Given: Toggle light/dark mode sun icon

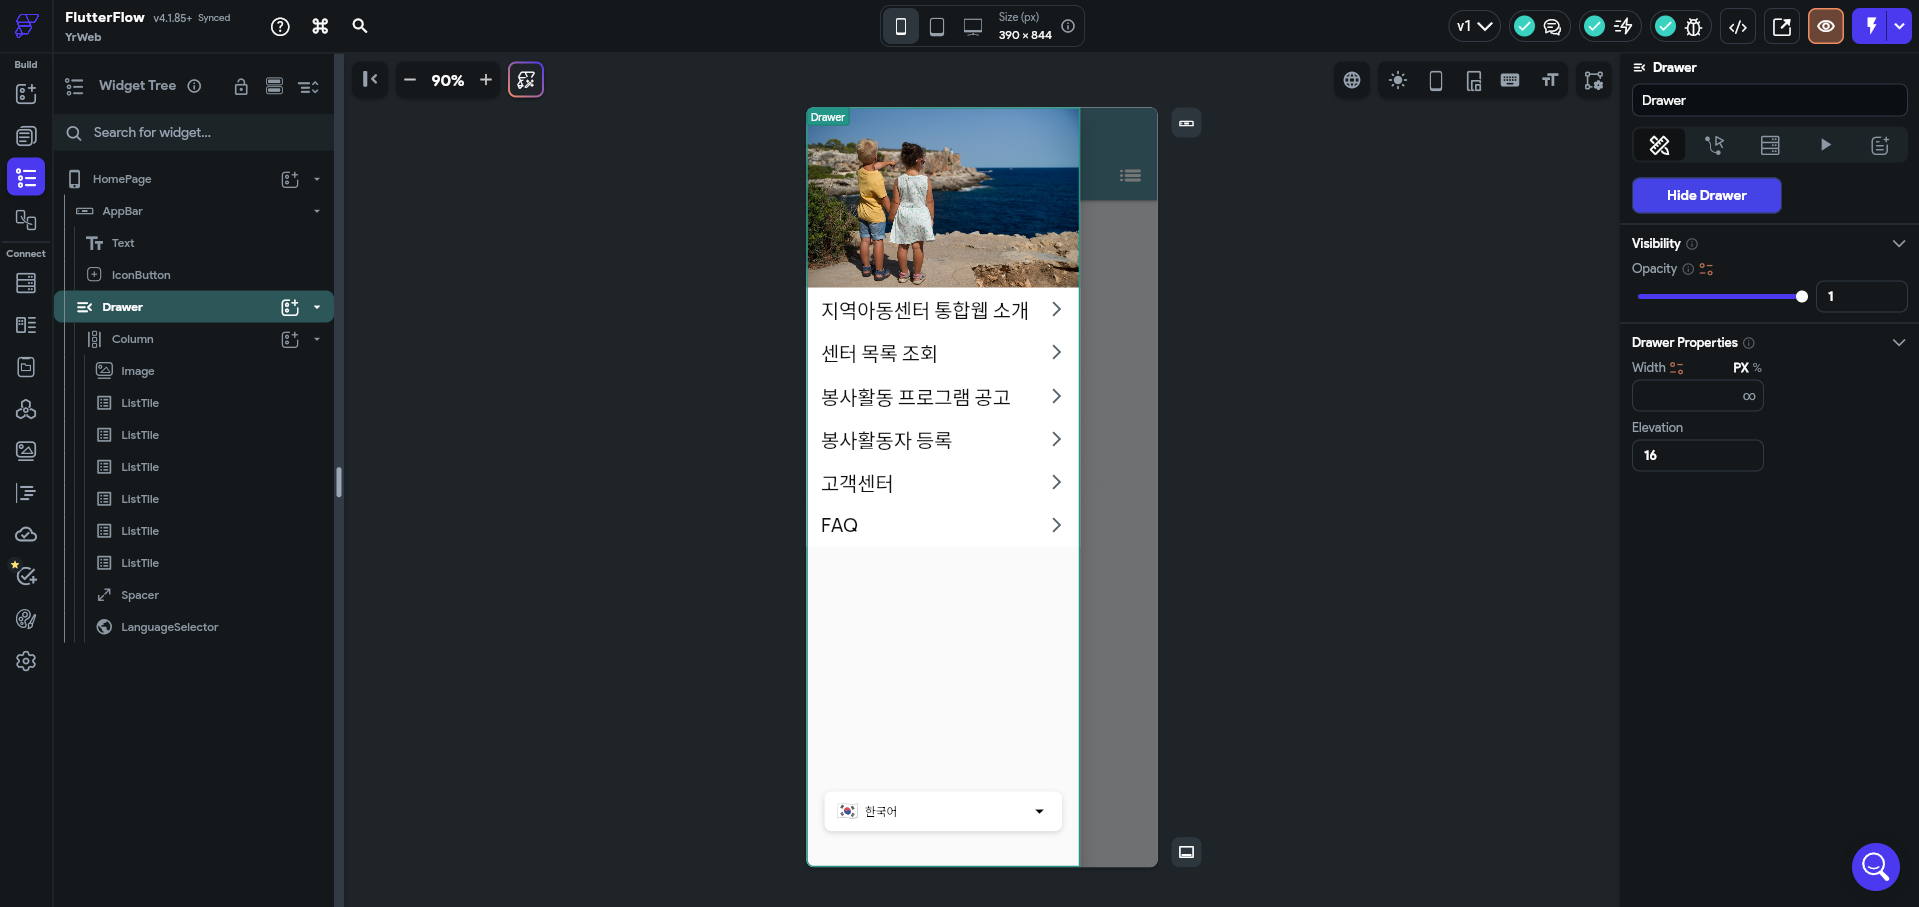Looking at the screenshot, I should (x=1398, y=80).
